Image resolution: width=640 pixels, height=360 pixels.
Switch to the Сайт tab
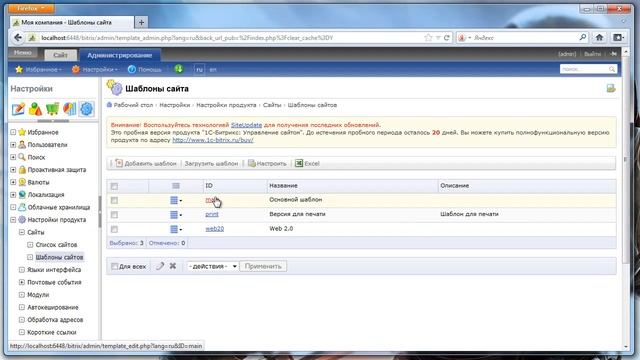click(60, 55)
